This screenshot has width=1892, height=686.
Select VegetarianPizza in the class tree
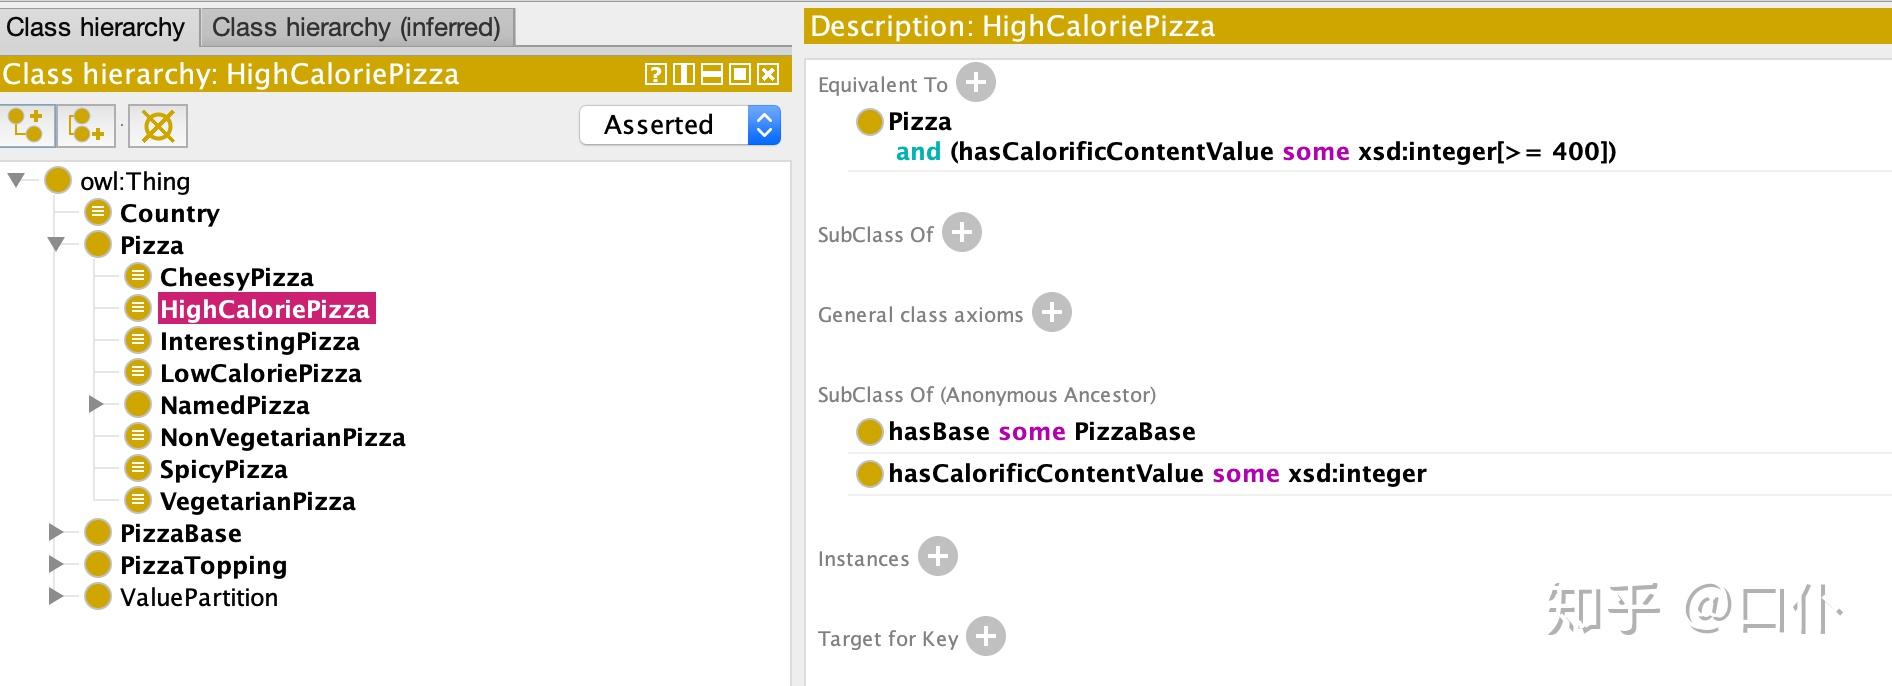click(x=257, y=501)
